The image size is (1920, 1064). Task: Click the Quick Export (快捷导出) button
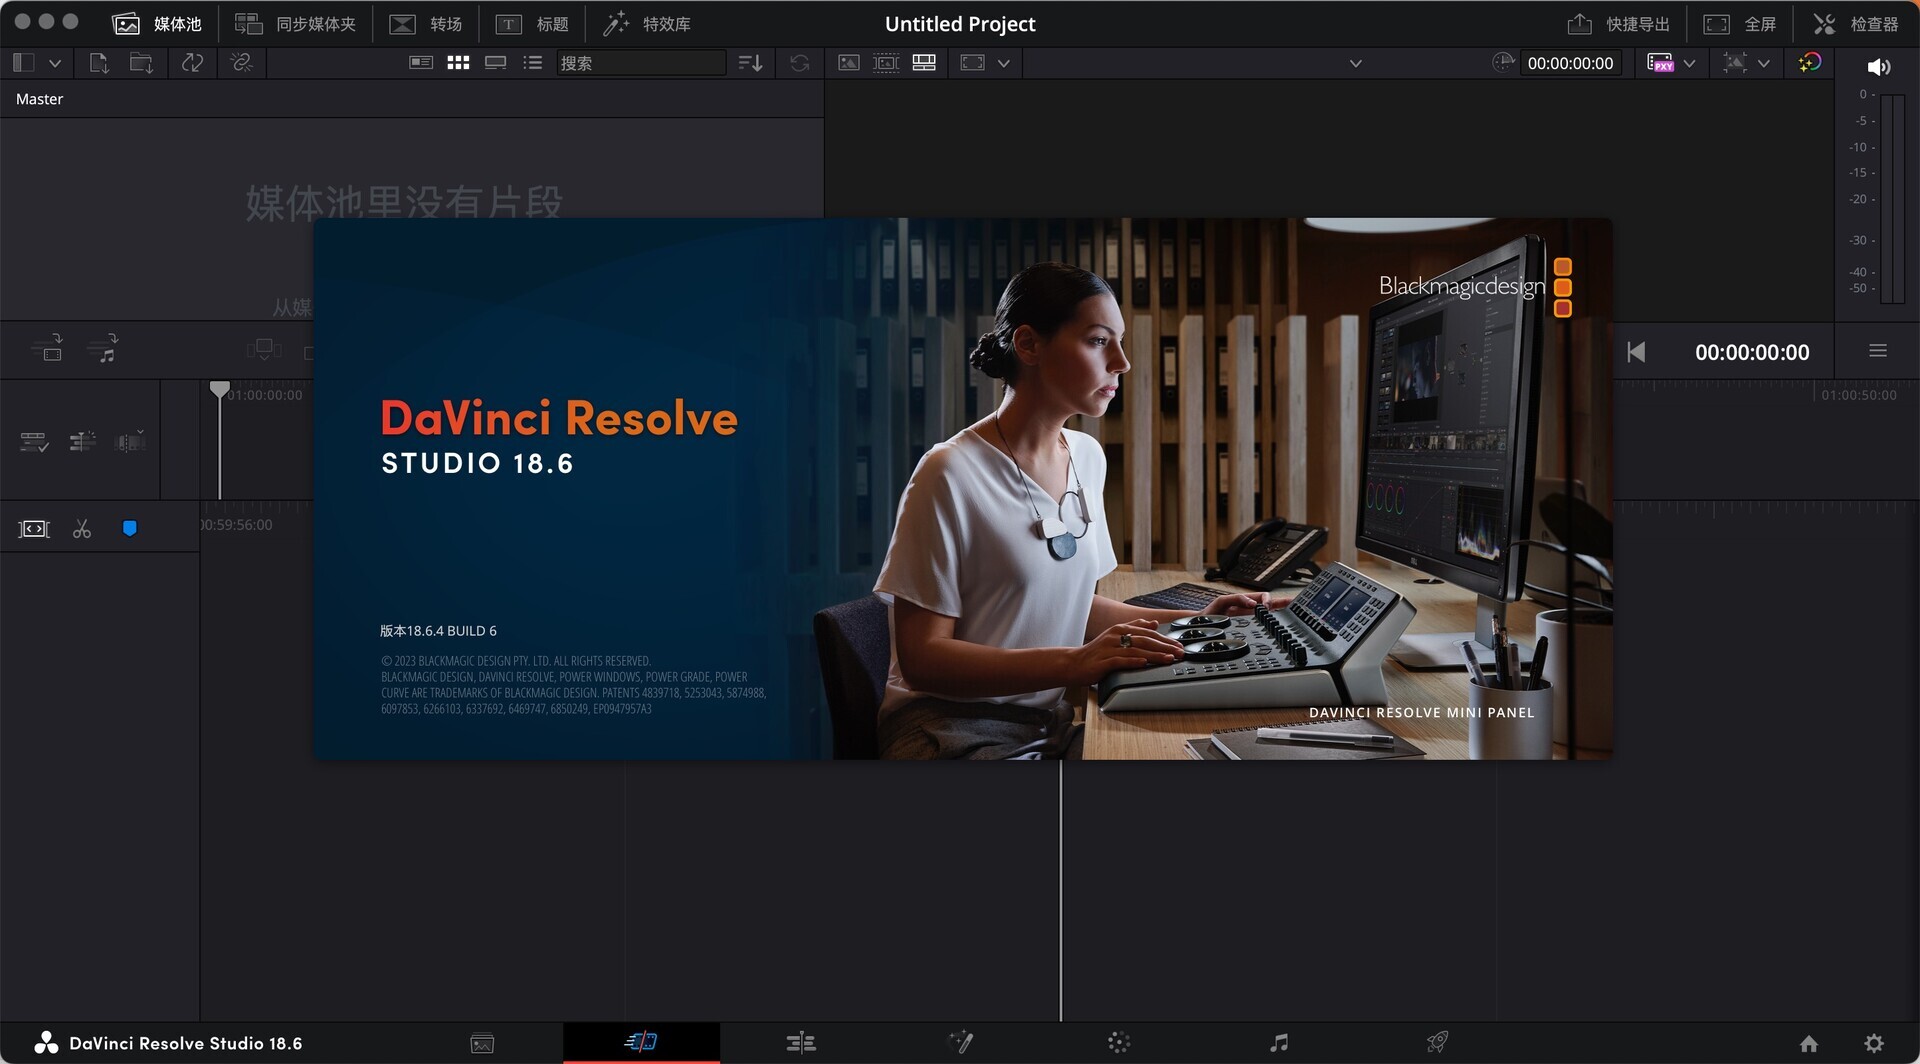1618,24
